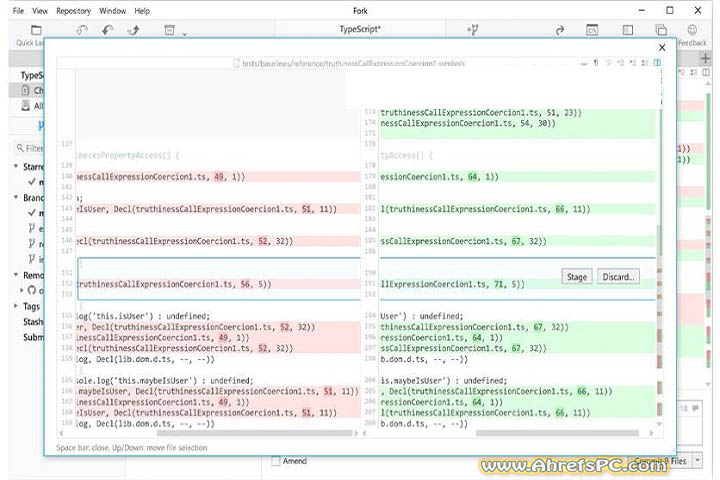
Task: Select the All Commits sidebar item
Action: pyautogui.click(x=27, y=106)
